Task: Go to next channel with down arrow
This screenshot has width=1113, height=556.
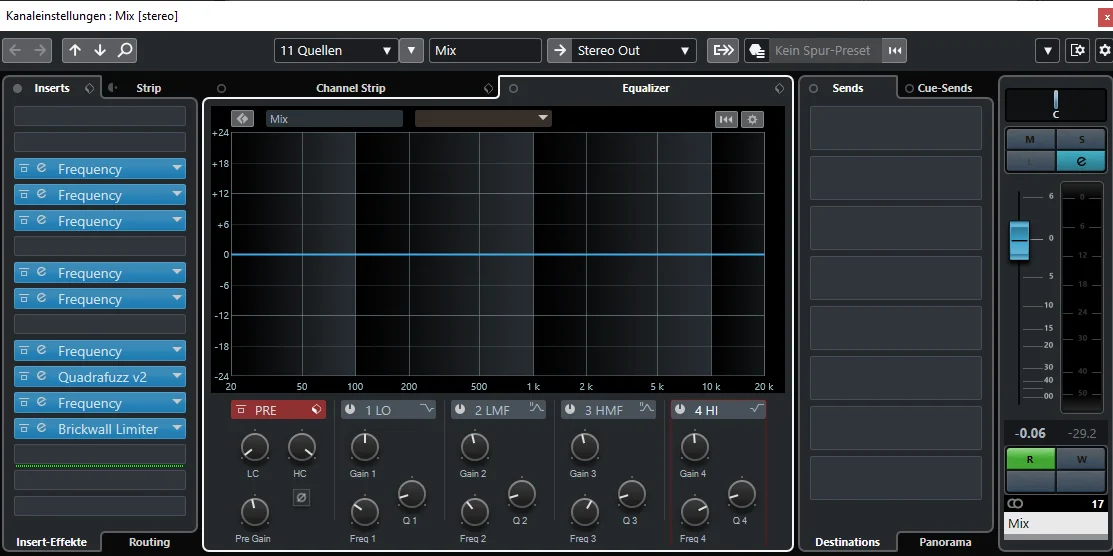Action: (x=100, y=50)
